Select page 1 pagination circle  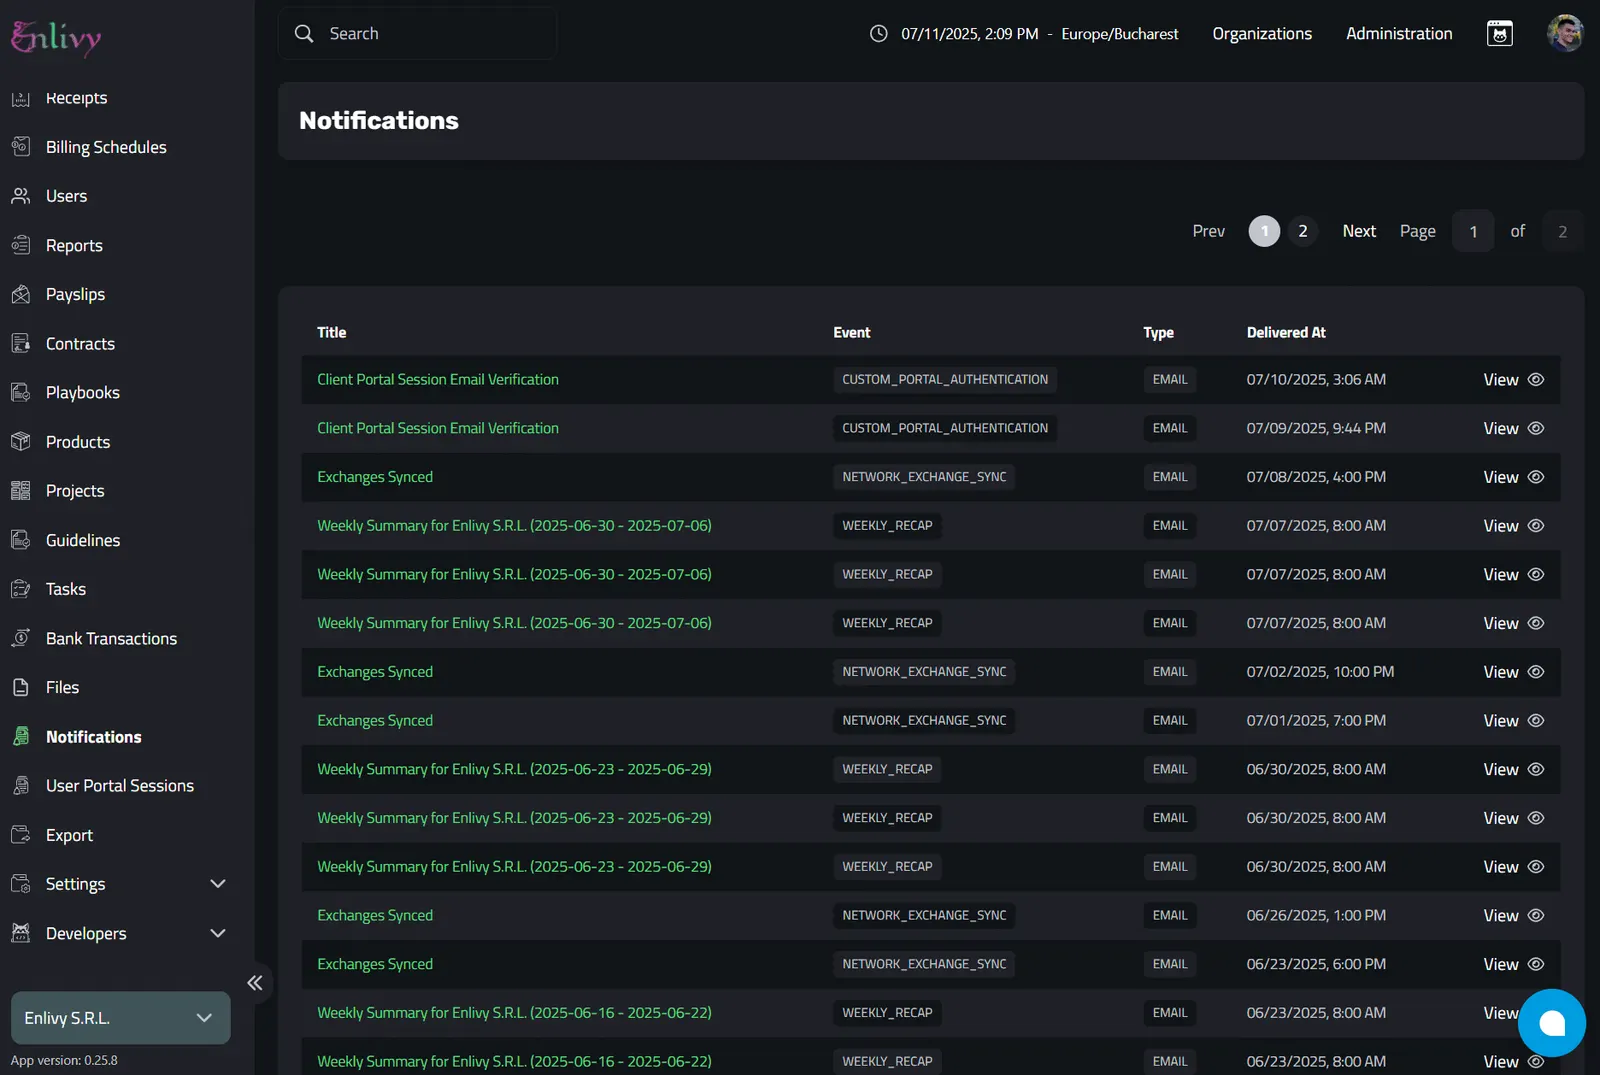click(1264, 231)
